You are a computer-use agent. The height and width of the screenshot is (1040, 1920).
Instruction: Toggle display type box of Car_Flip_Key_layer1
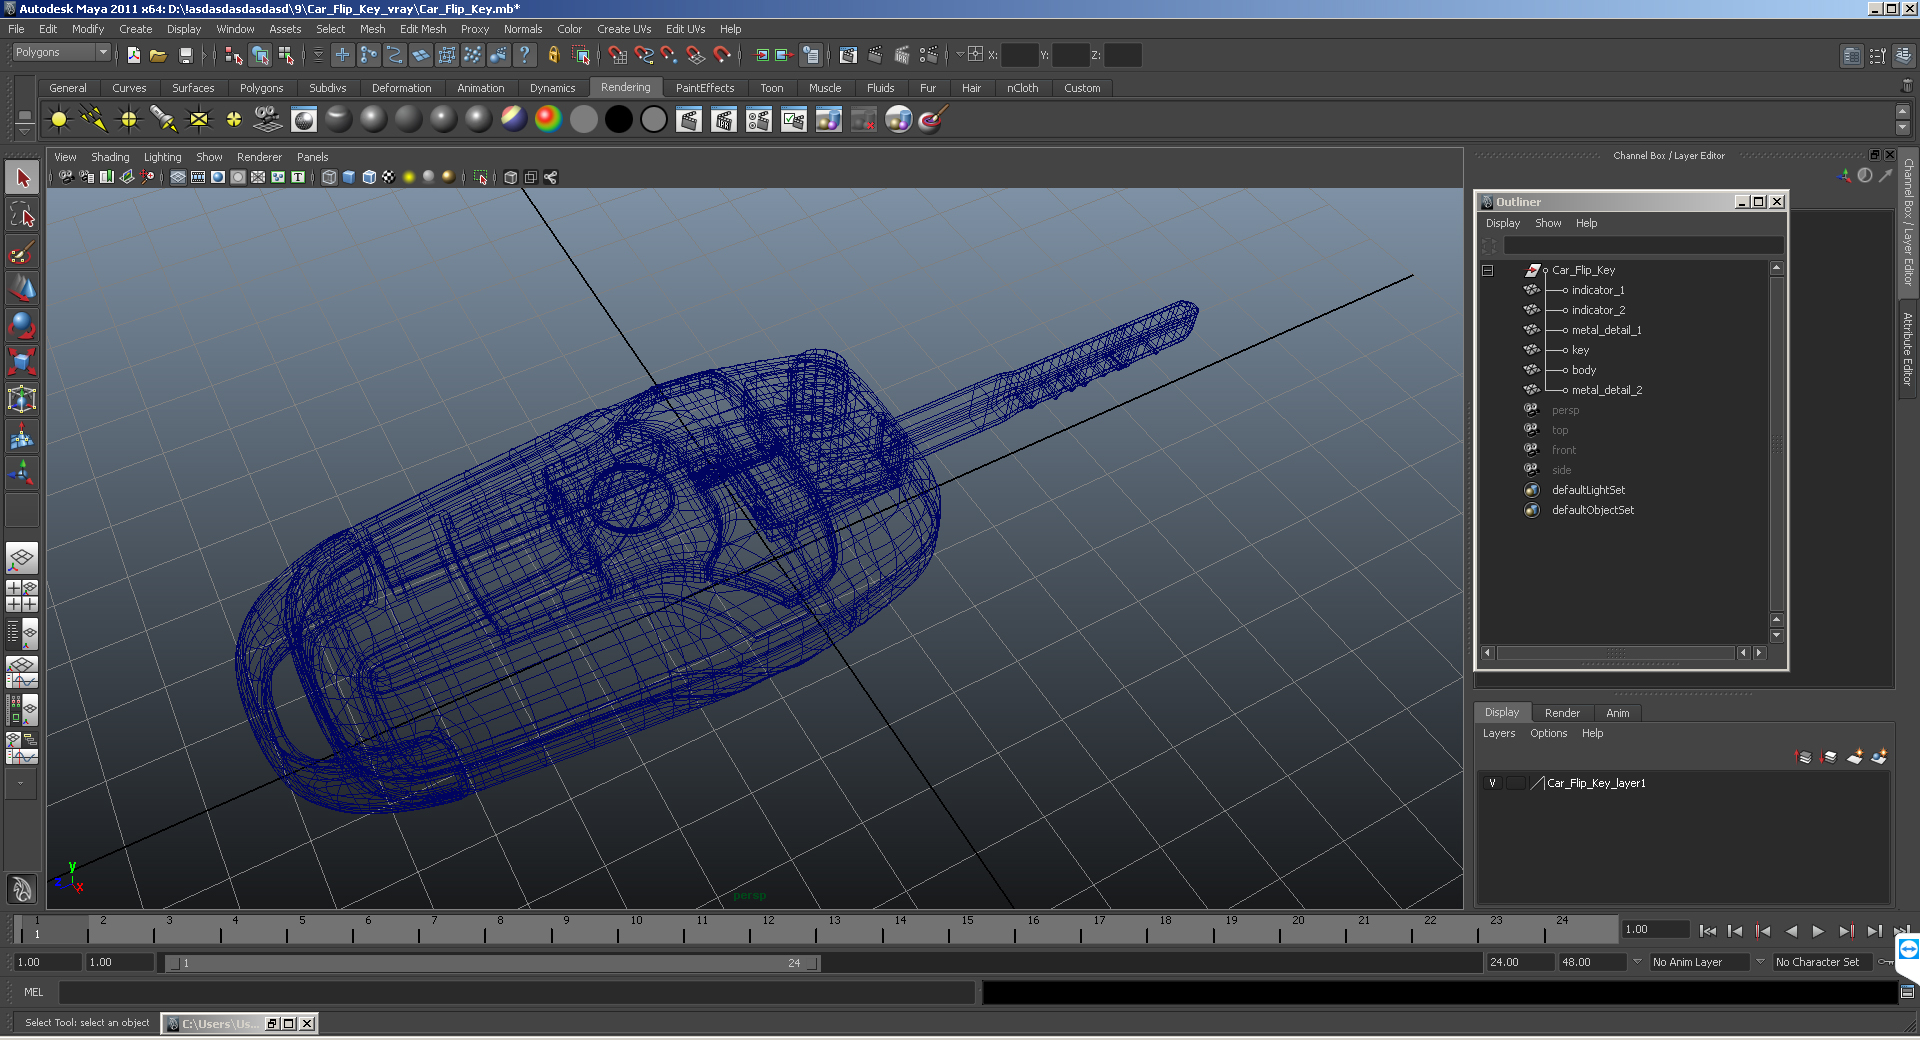click(1515, 783)
